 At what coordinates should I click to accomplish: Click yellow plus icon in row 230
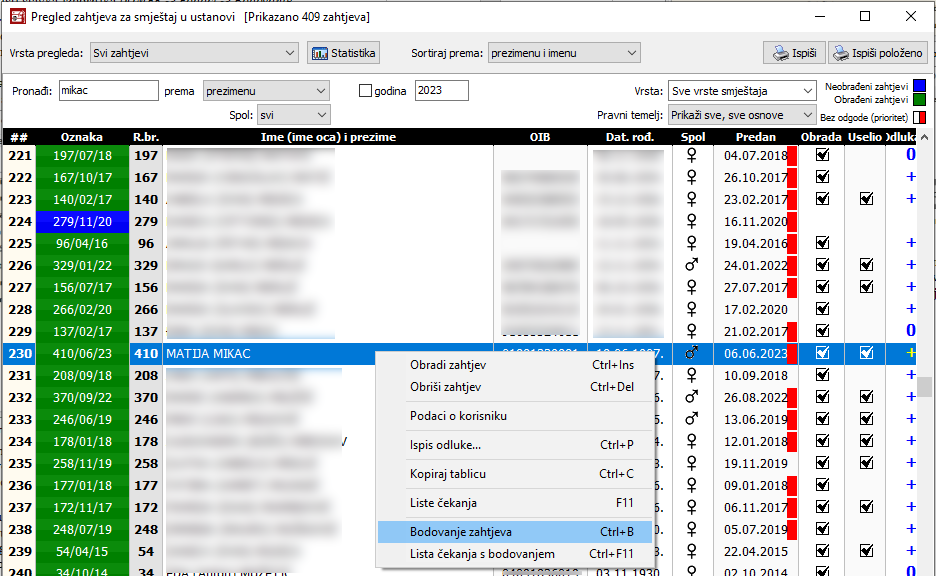click(910, 353)
